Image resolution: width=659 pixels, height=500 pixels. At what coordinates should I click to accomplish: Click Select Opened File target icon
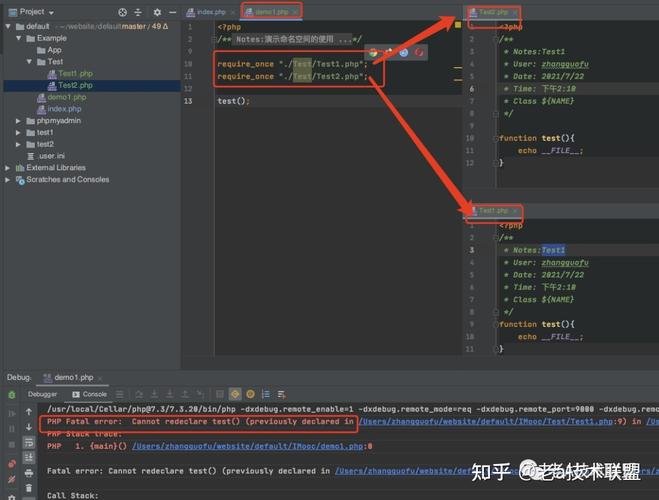(122, 12)
